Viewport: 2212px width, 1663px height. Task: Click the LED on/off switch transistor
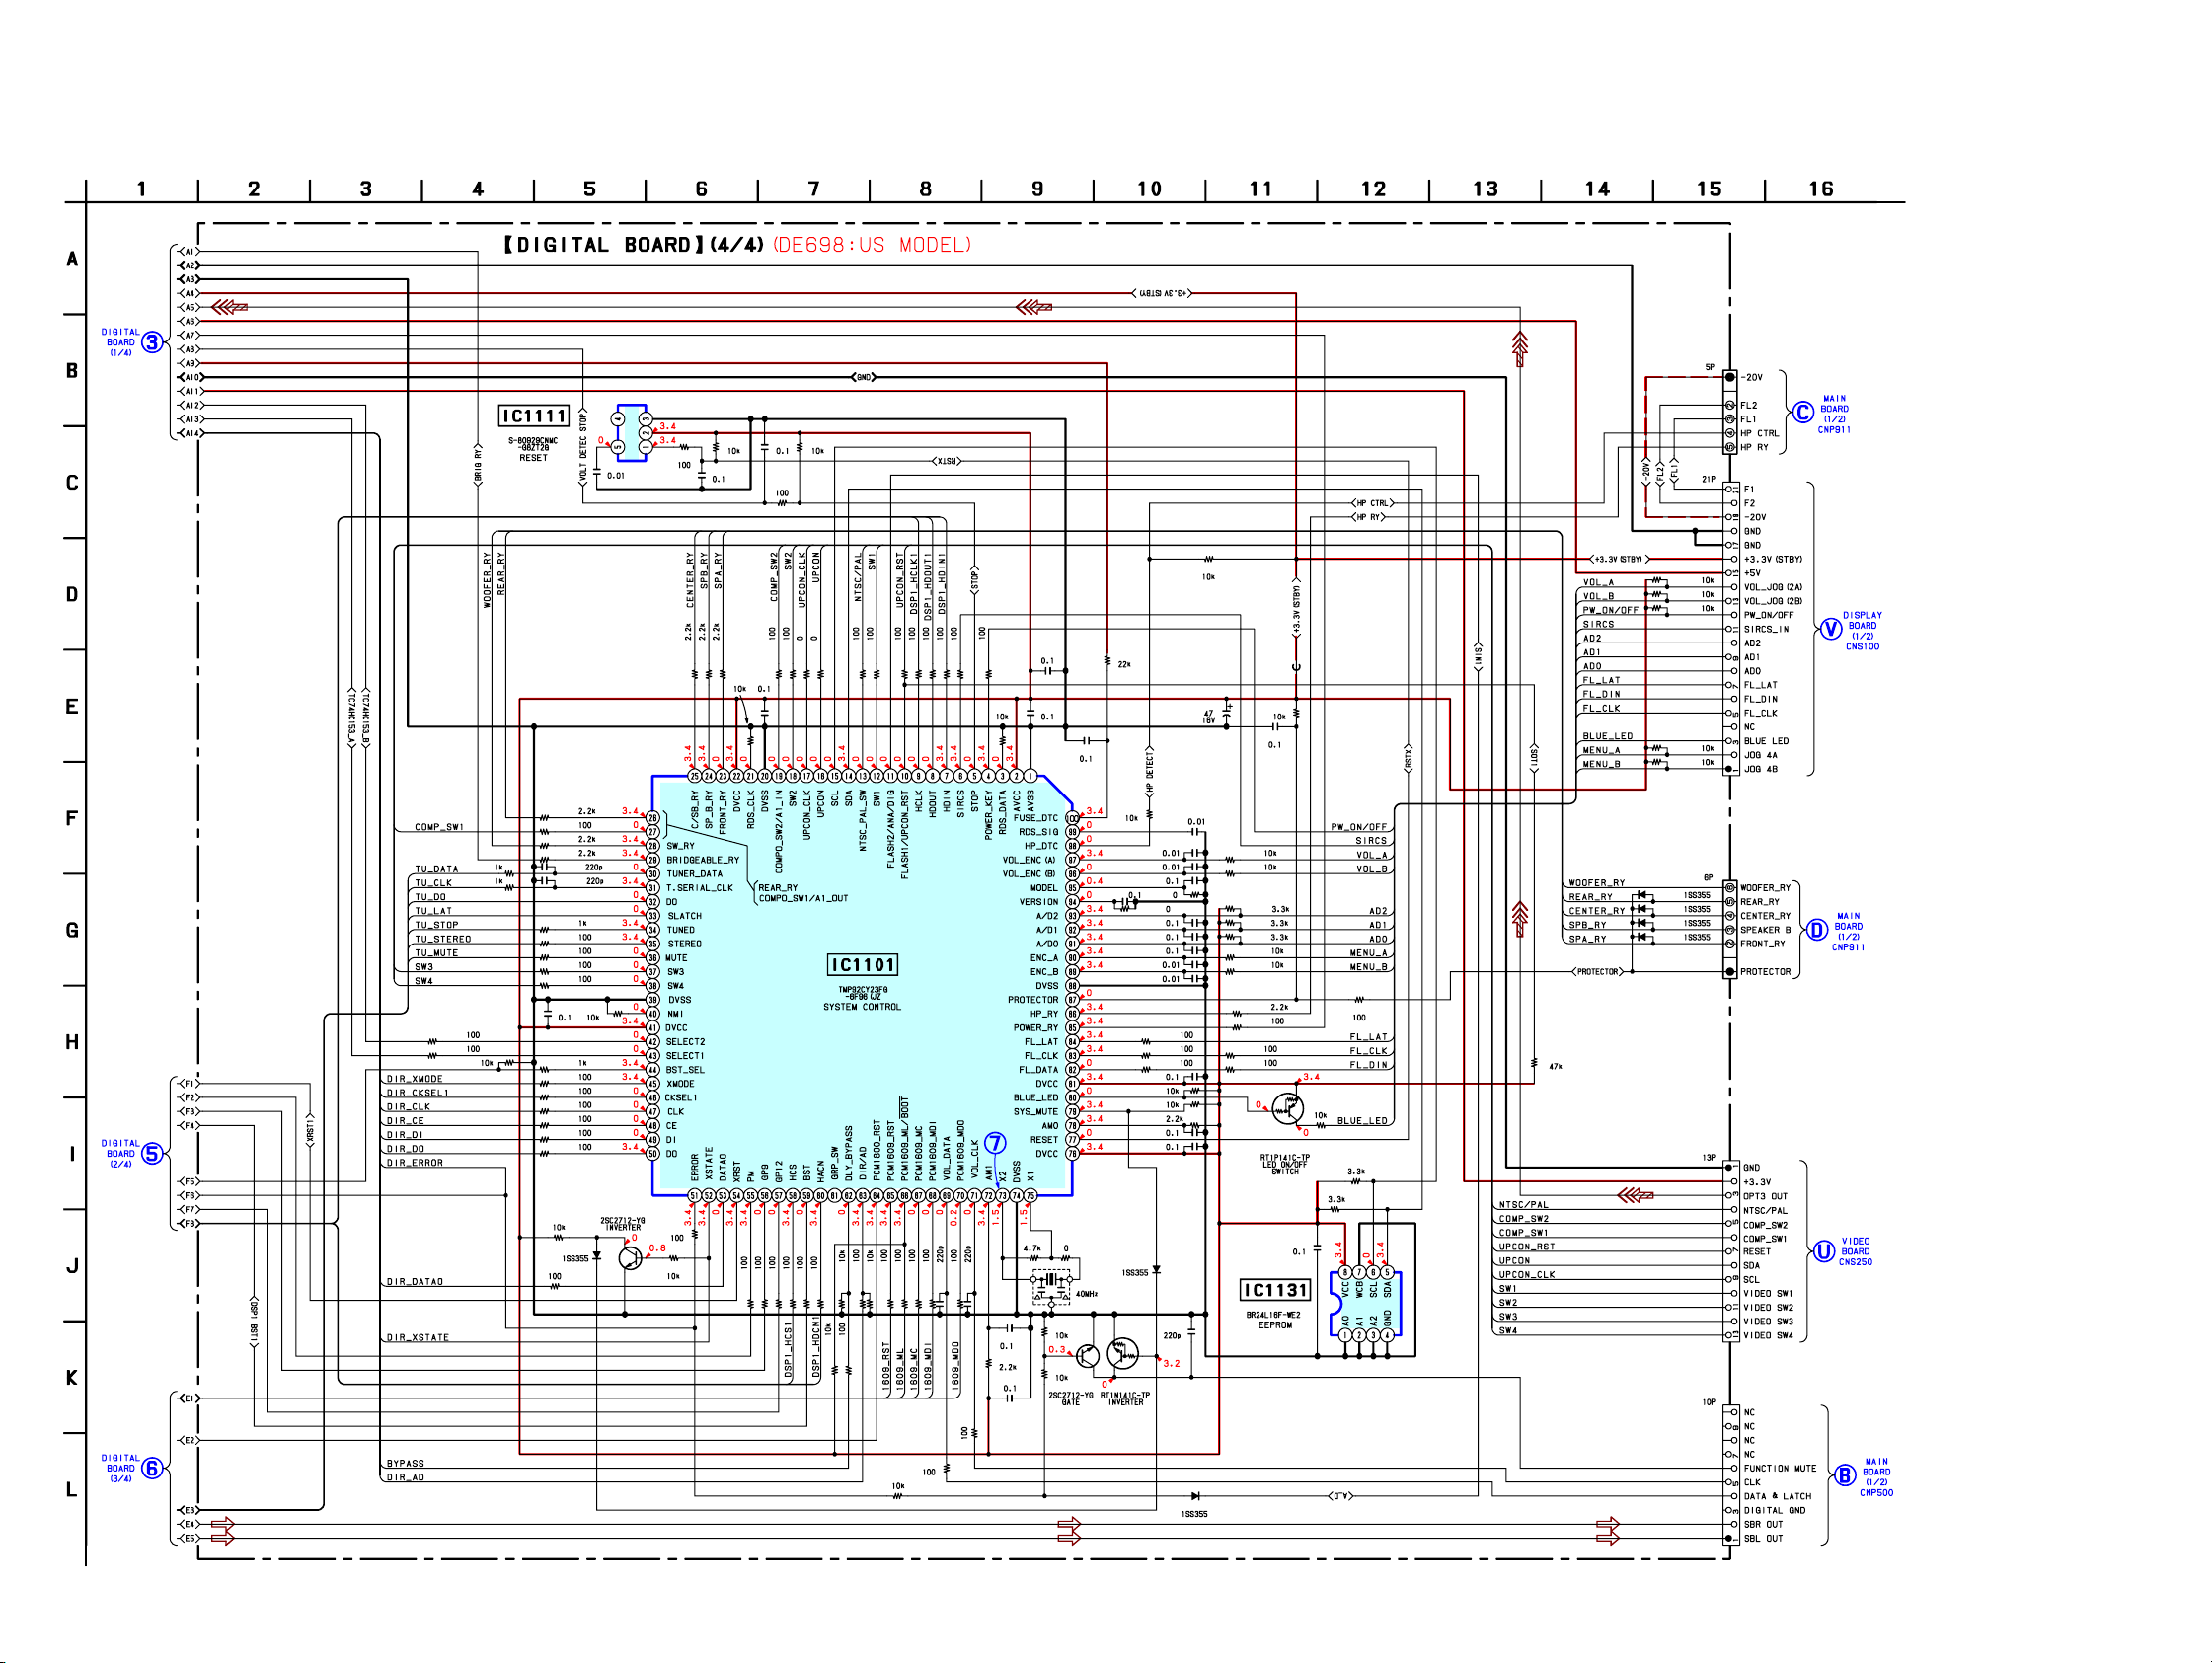(x=1287, y=1109)
